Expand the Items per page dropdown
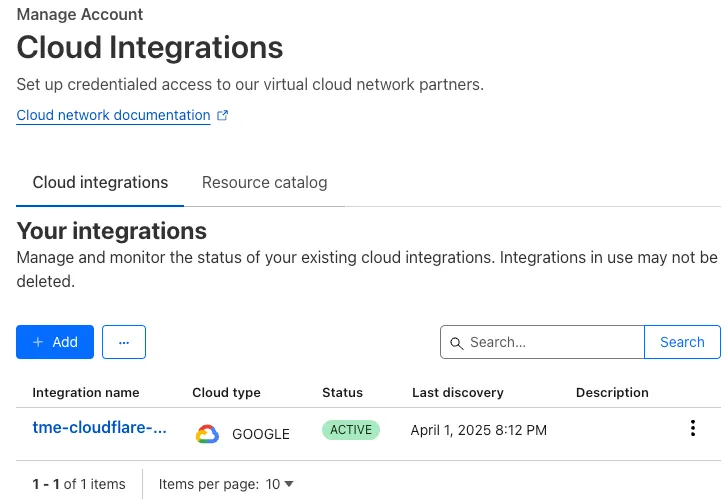The image size is (727, 502). tap(280, 484)
